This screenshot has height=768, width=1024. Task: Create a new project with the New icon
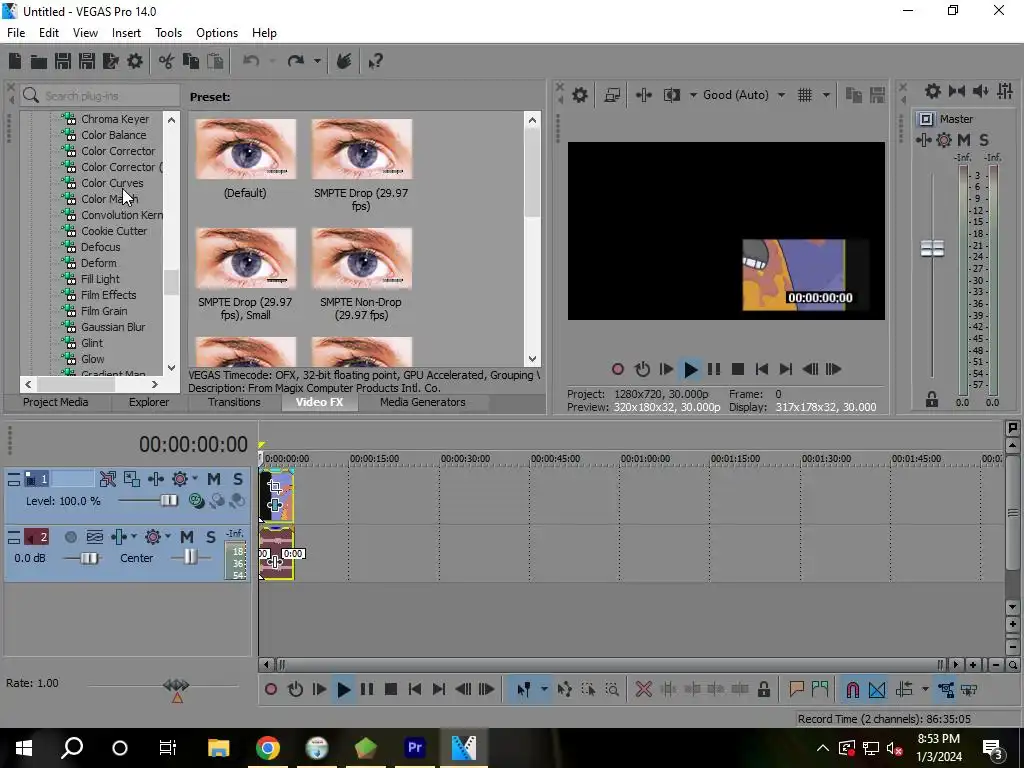(14, 61)
